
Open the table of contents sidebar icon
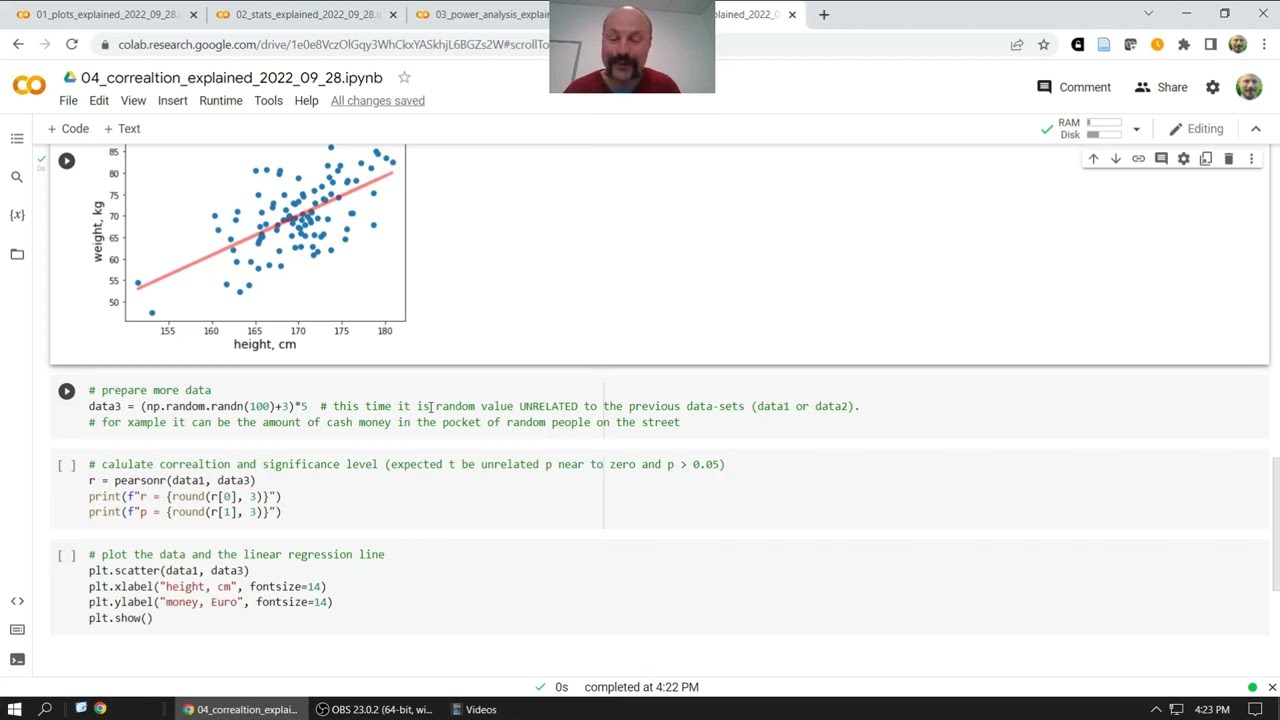17,138
